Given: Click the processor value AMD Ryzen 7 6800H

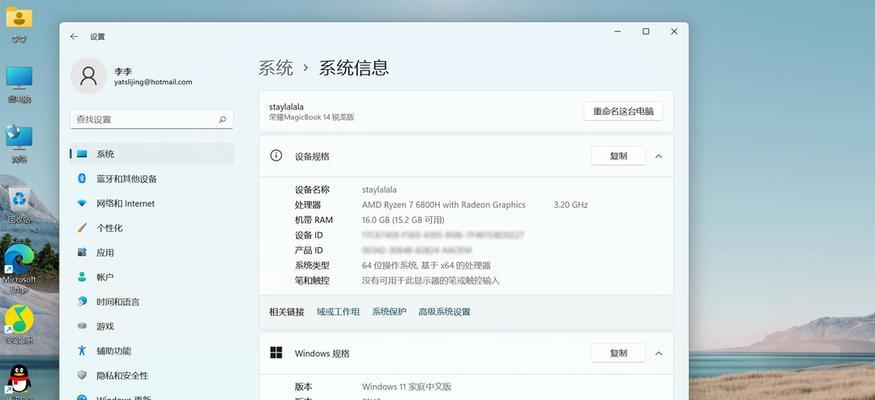Looking at the screenshot, I should [x=444, y=205].
